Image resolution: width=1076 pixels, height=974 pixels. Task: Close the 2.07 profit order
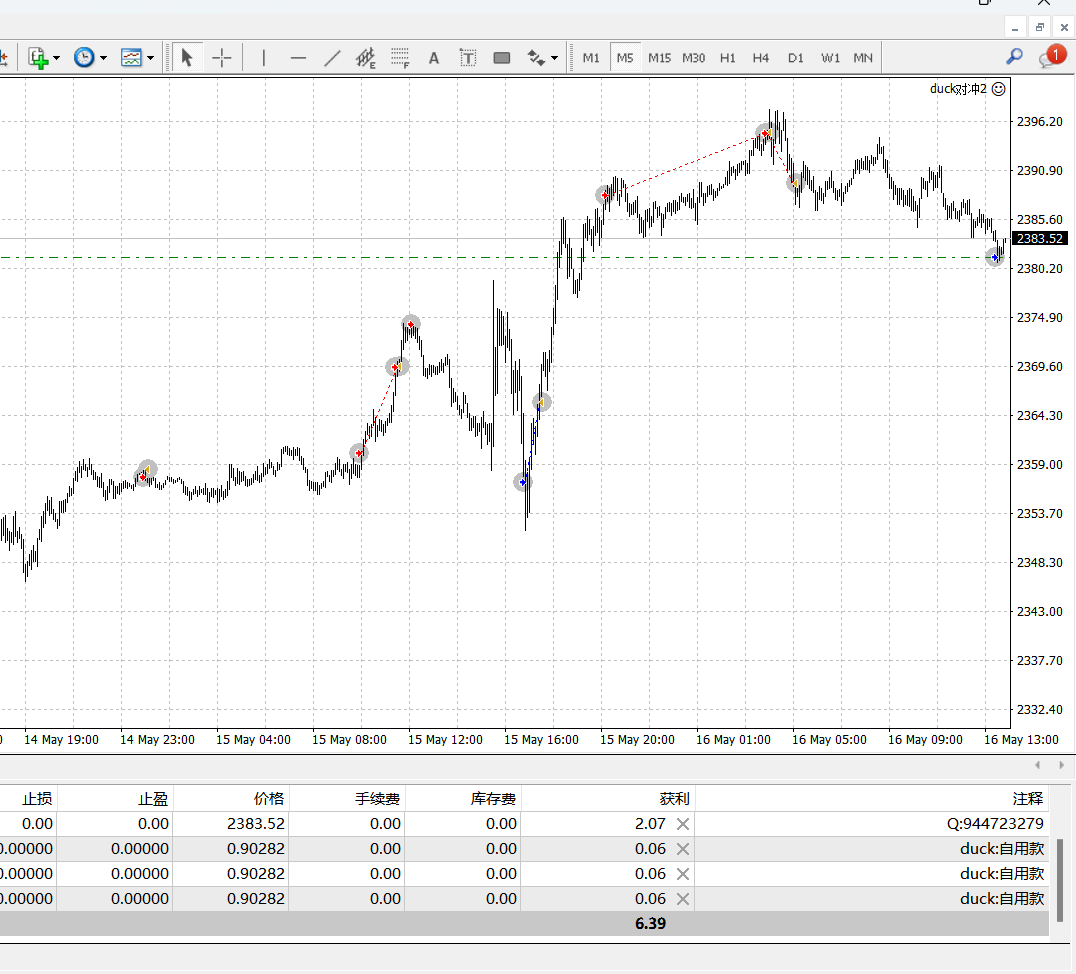pos(683,824)
